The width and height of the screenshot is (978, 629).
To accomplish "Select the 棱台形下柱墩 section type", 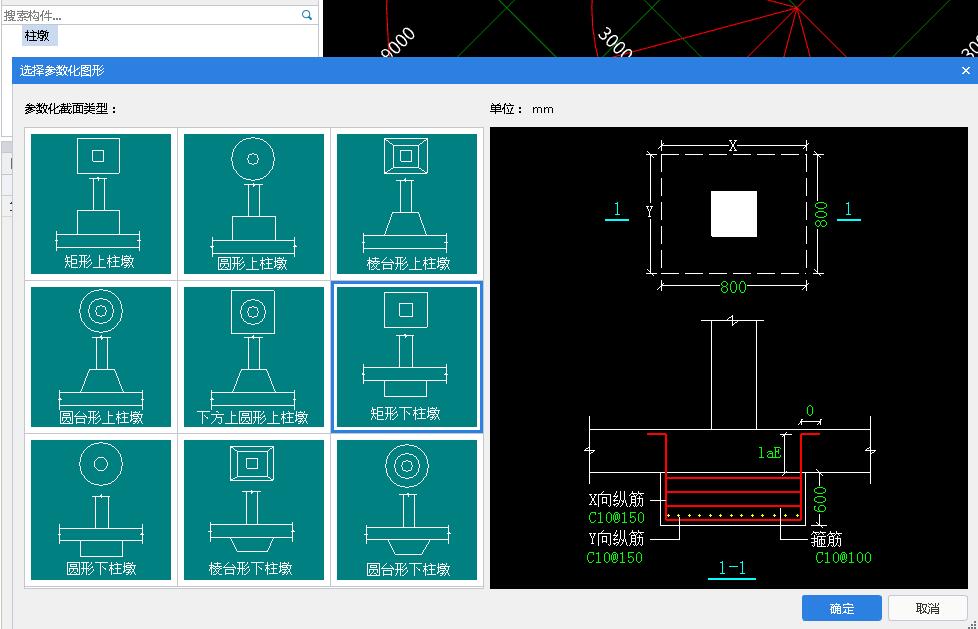I will (254, 510).
